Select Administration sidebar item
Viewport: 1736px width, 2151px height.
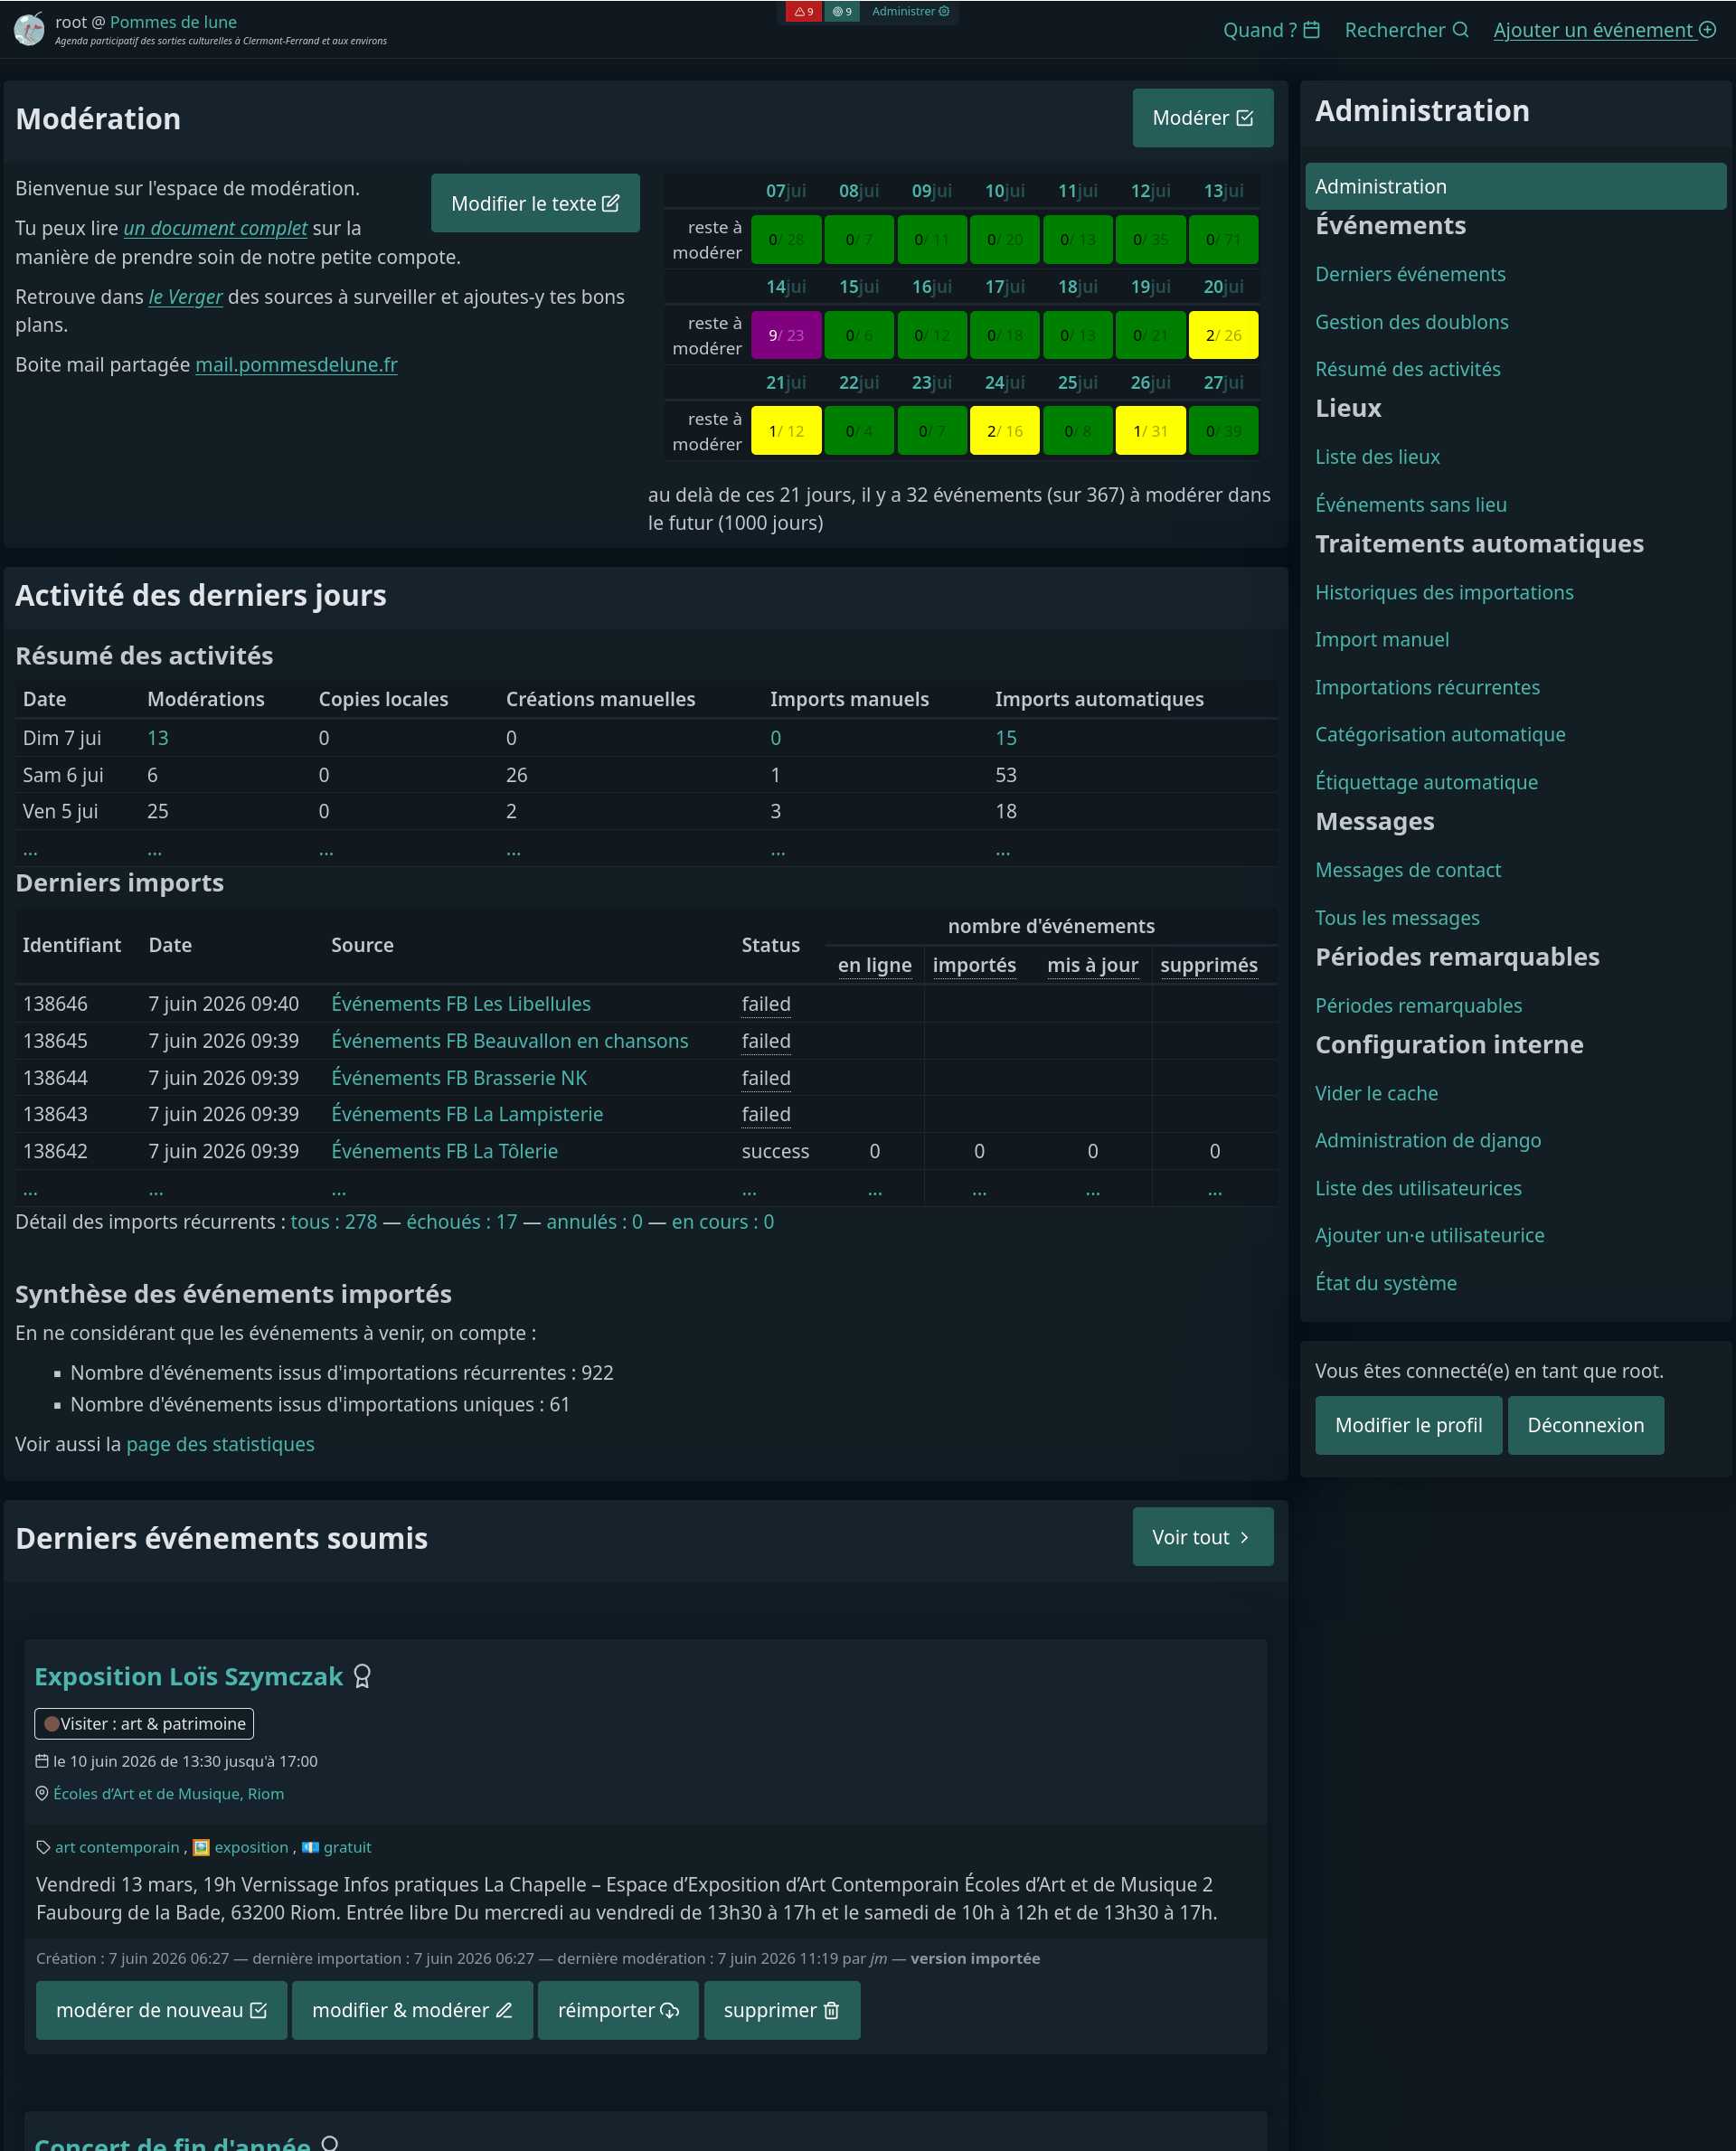1515,186
